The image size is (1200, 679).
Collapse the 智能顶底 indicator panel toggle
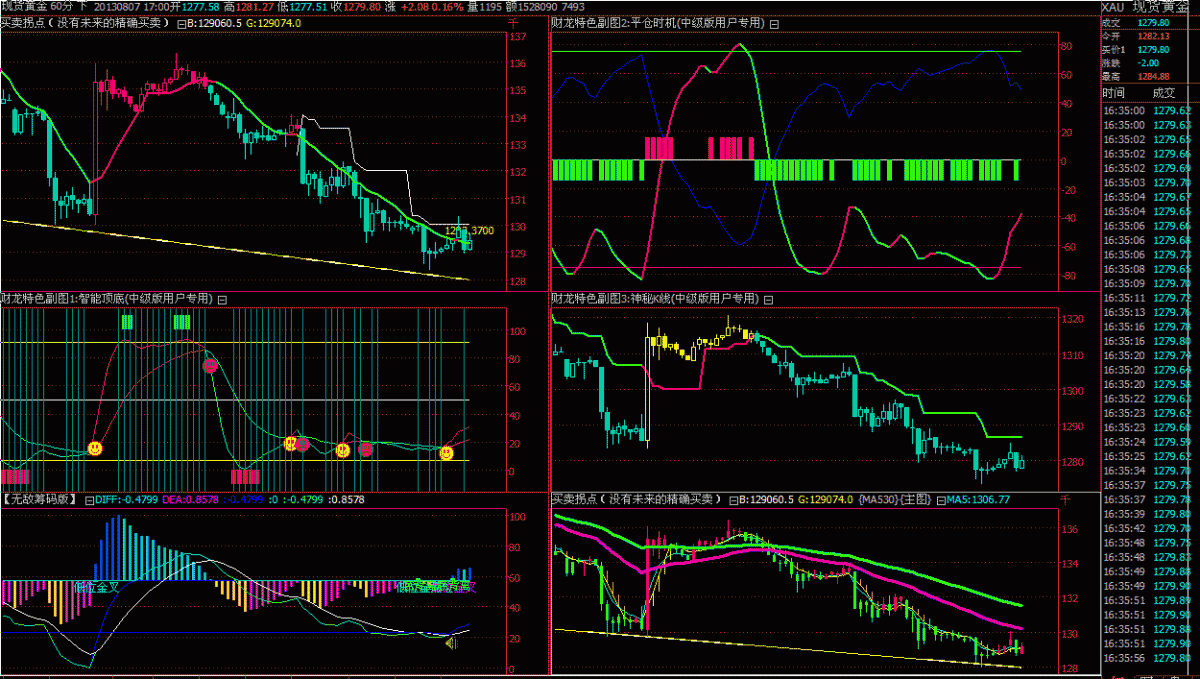(222, 298)
